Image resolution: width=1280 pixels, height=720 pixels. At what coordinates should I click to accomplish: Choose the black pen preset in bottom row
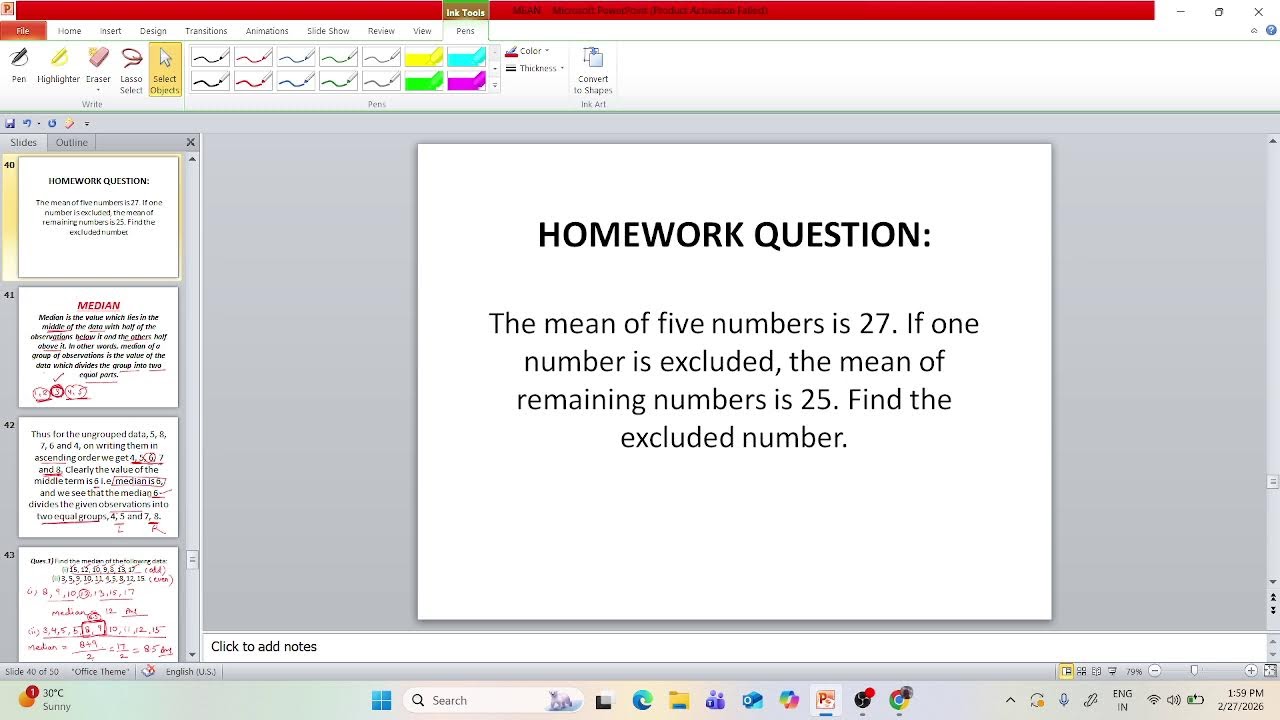210,81
